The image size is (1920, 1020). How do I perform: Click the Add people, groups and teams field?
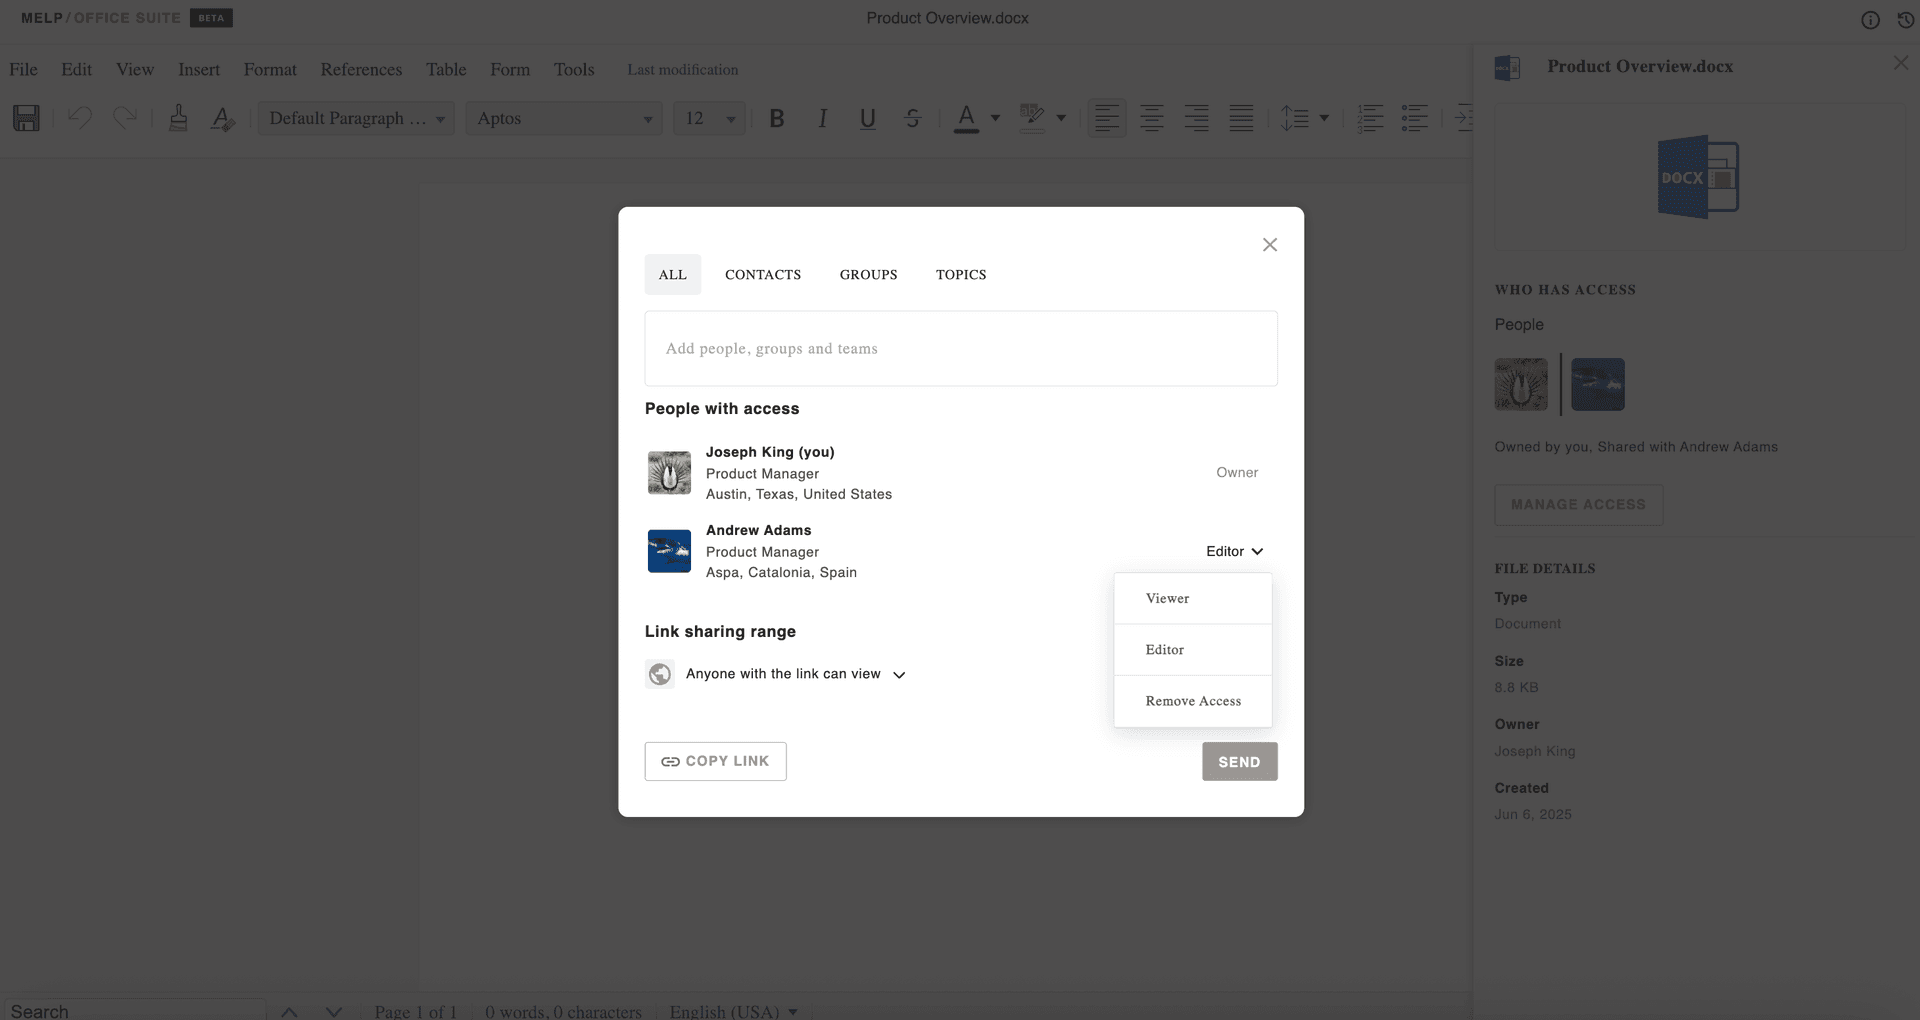pyautogui.click(x=960, y=348)
